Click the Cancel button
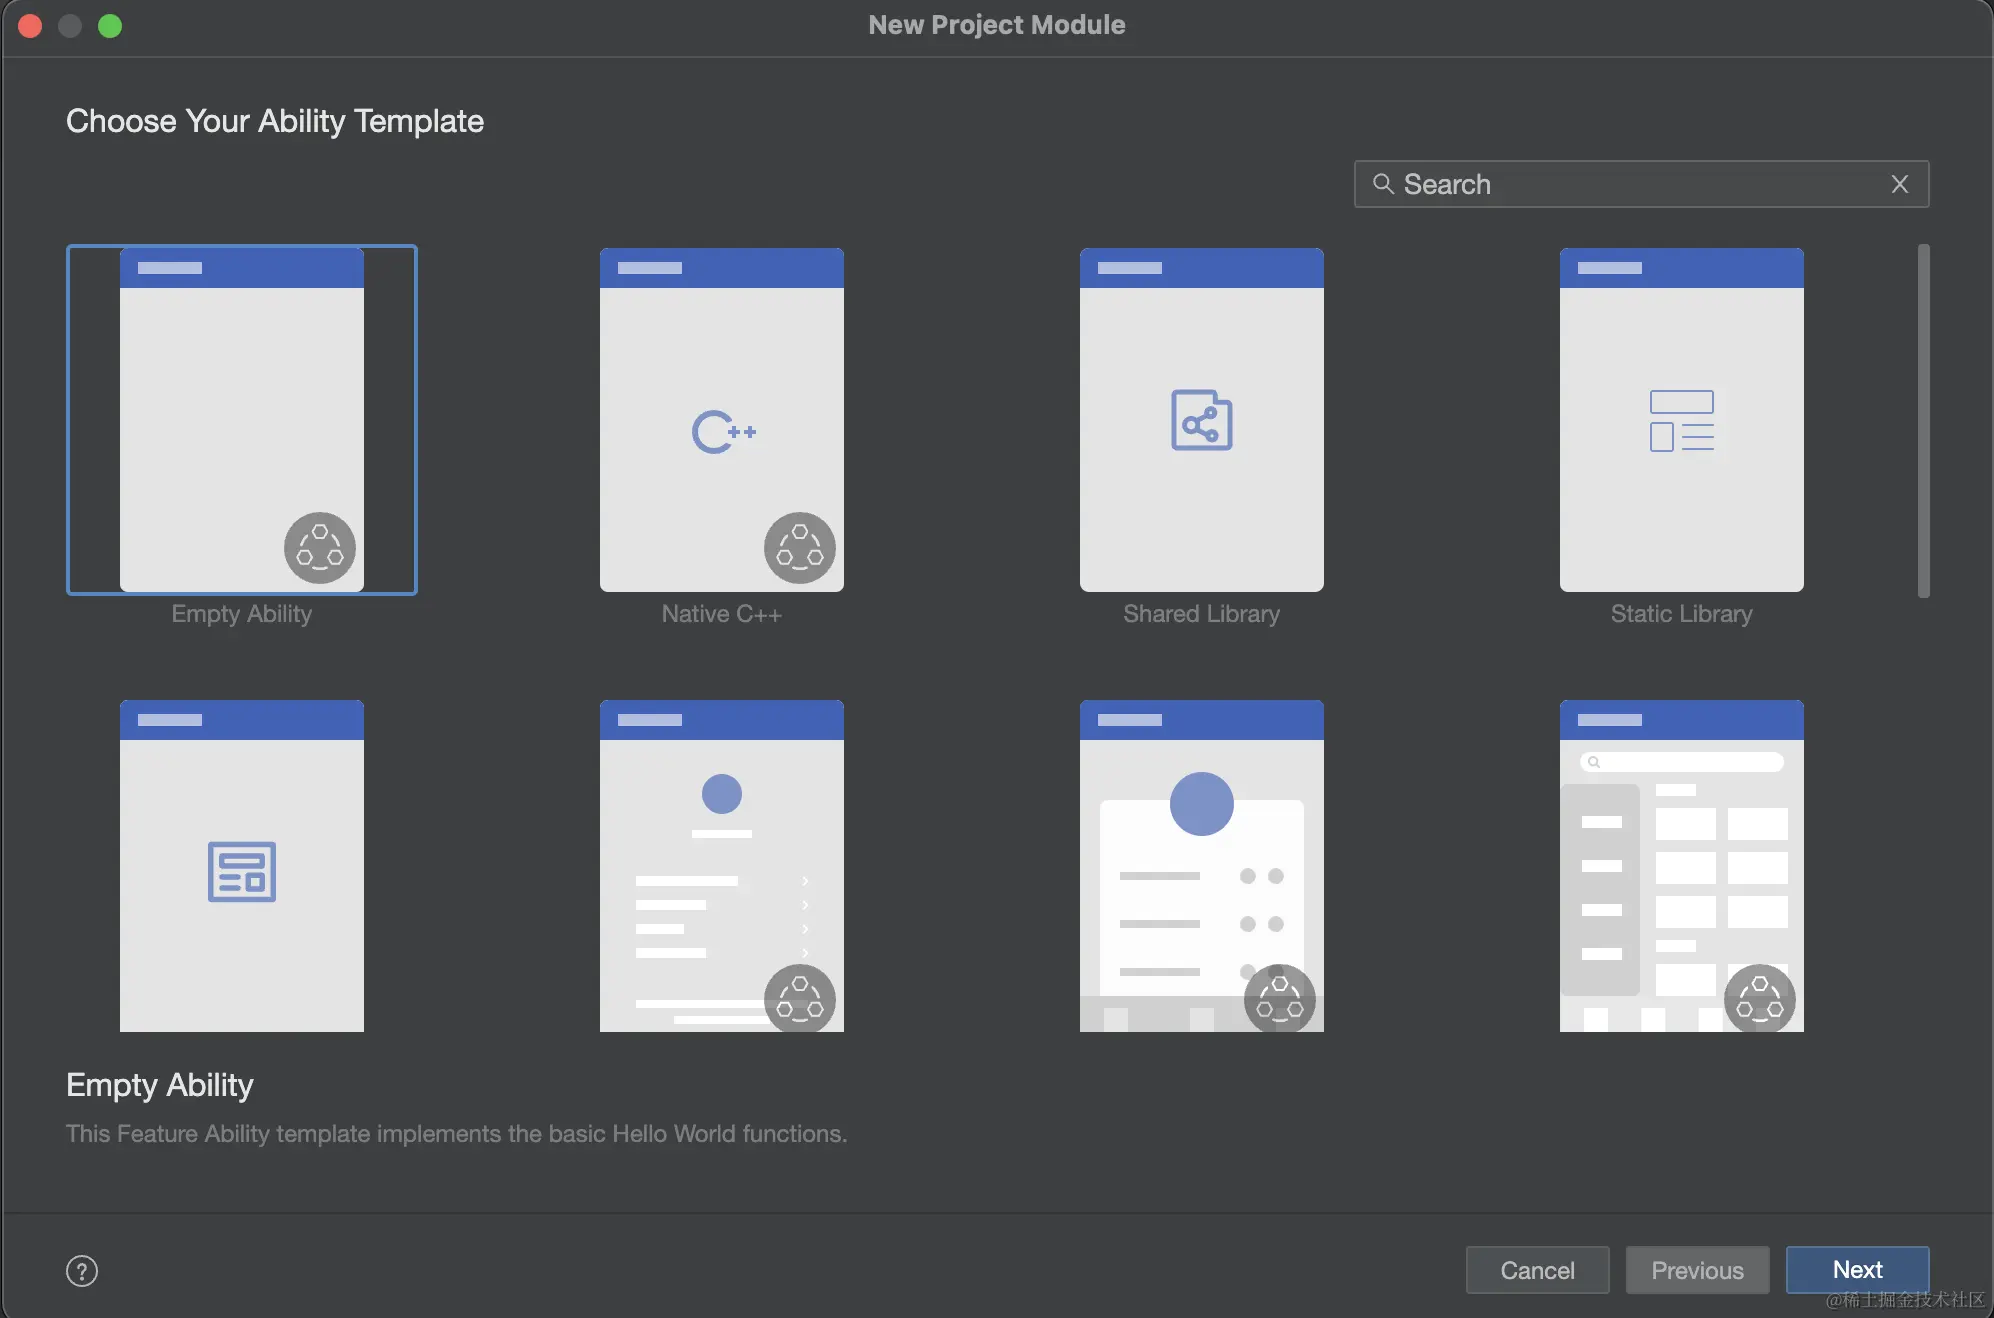This screenshot has width=1994, height=1318. click(x=1537, y=1270)
